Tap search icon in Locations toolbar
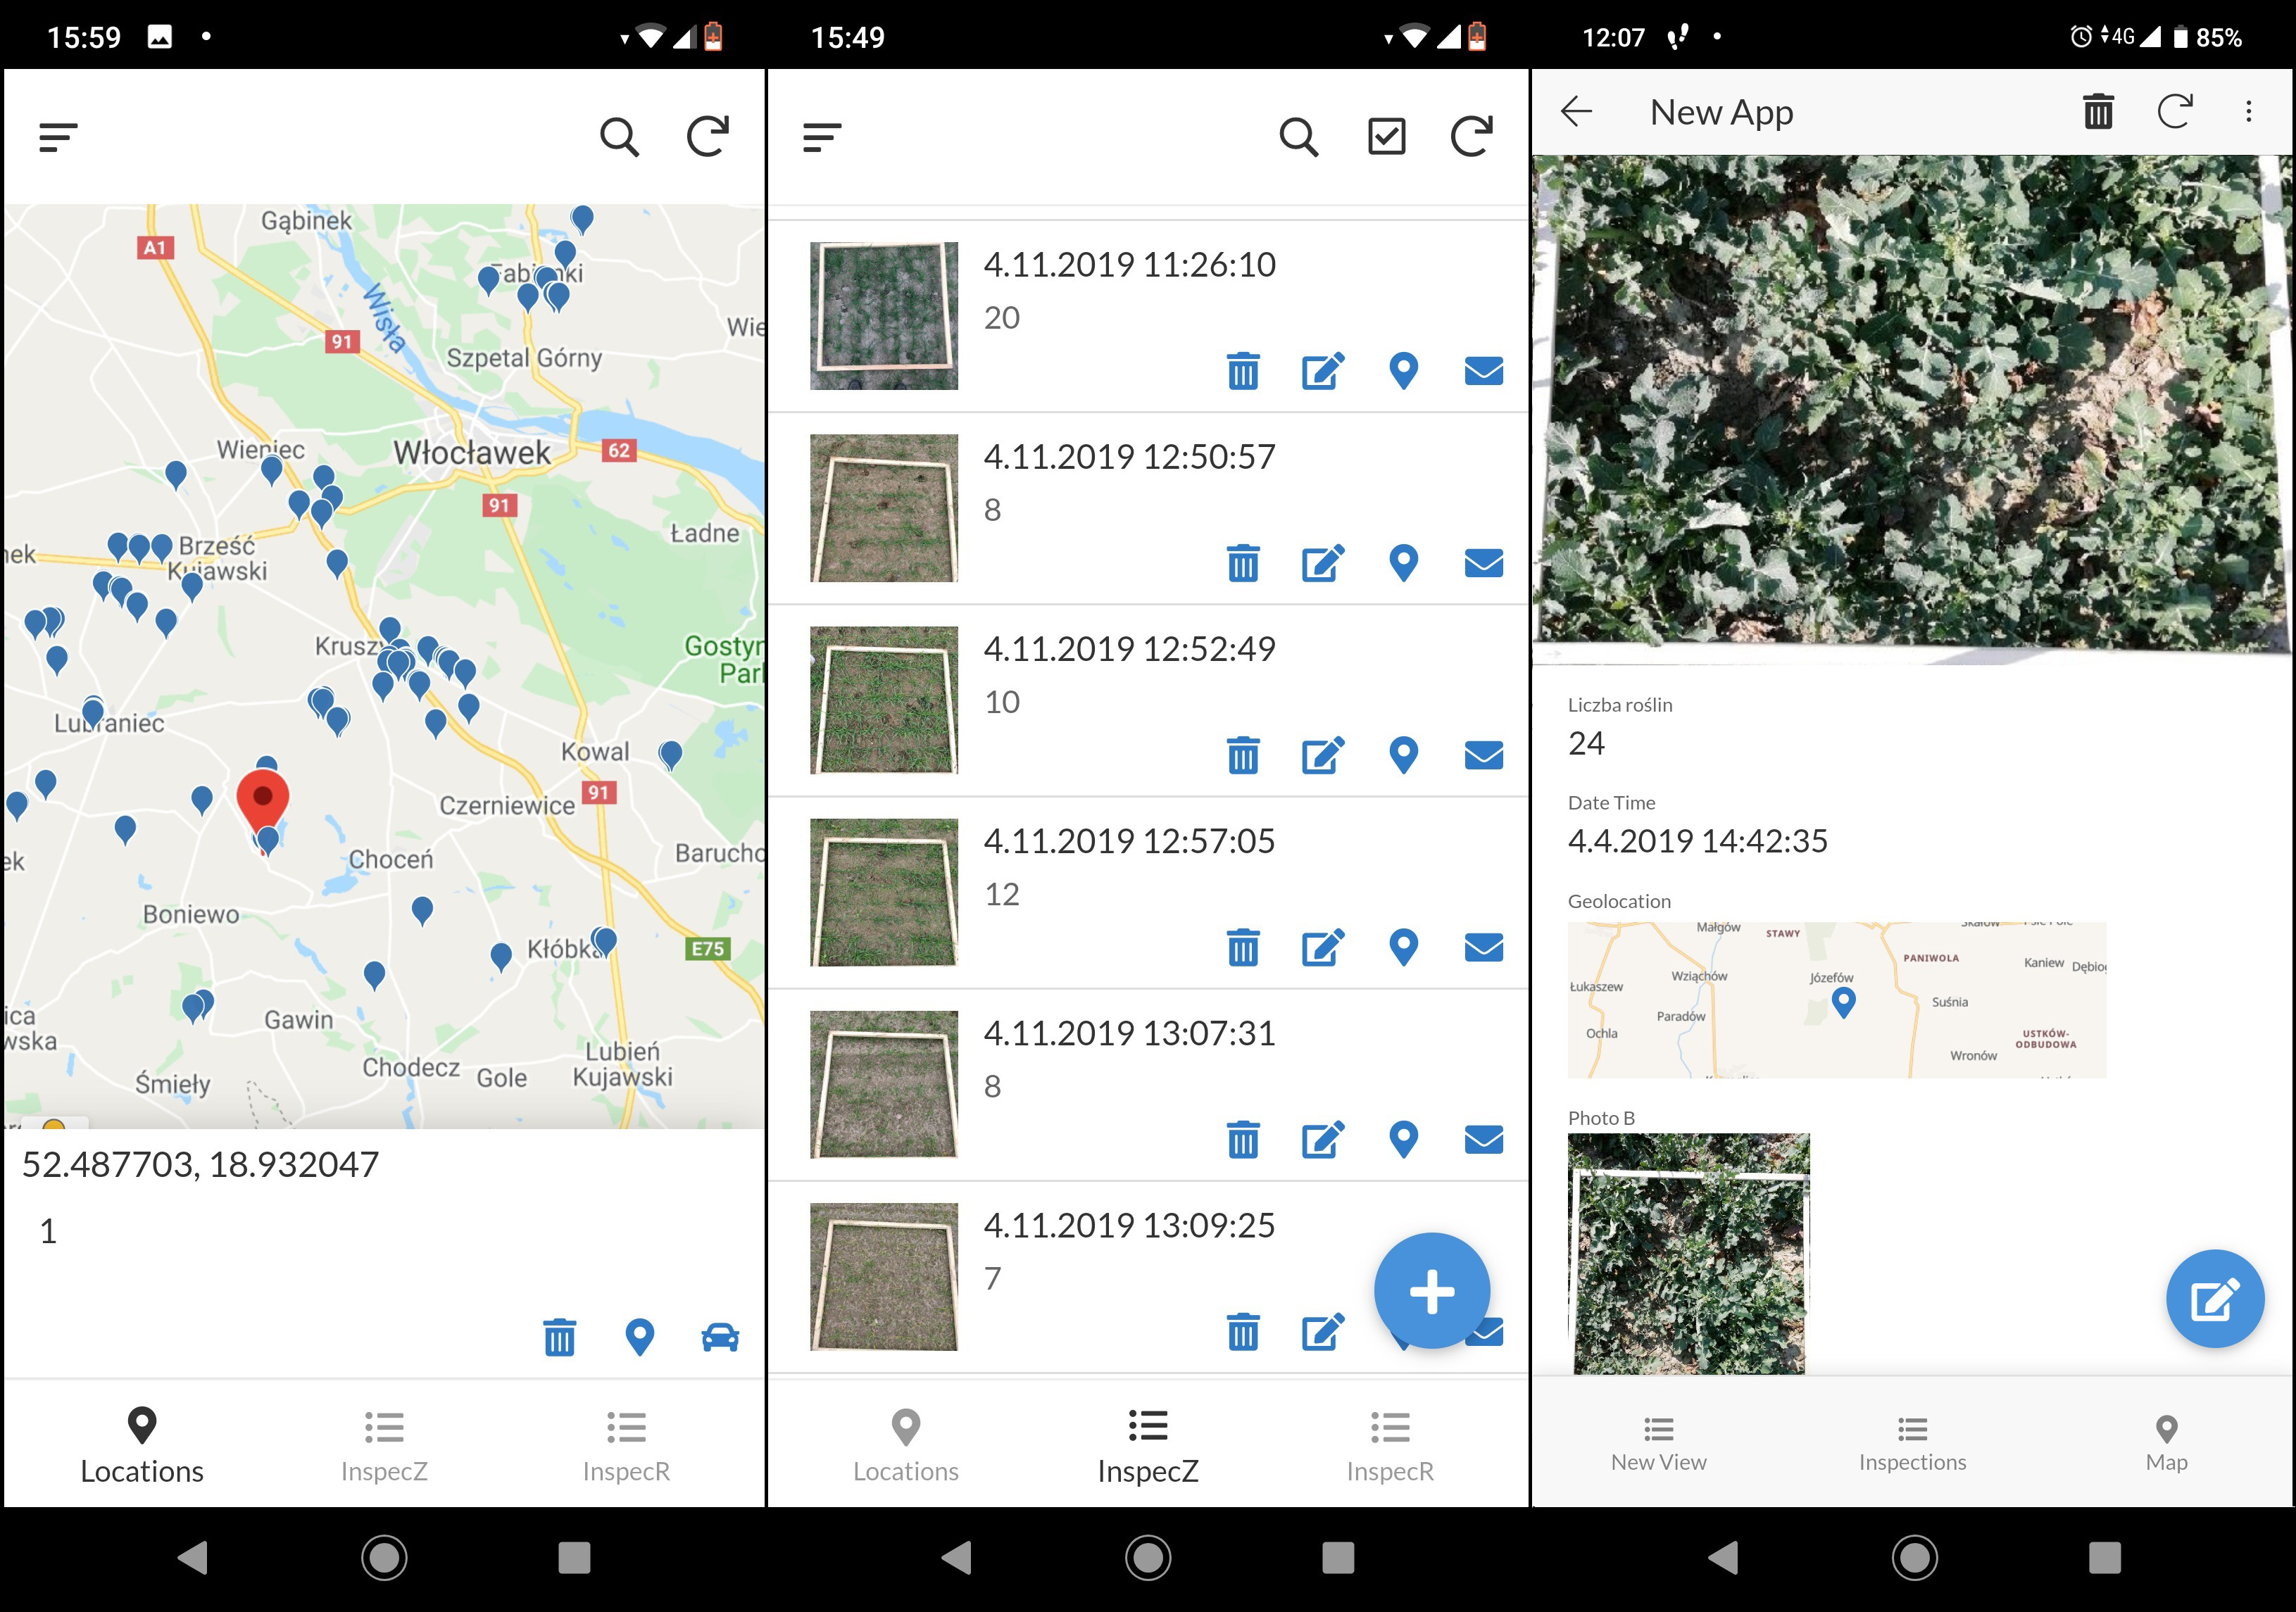Viewport: 2296px width, 1612px height. point(619,137)
